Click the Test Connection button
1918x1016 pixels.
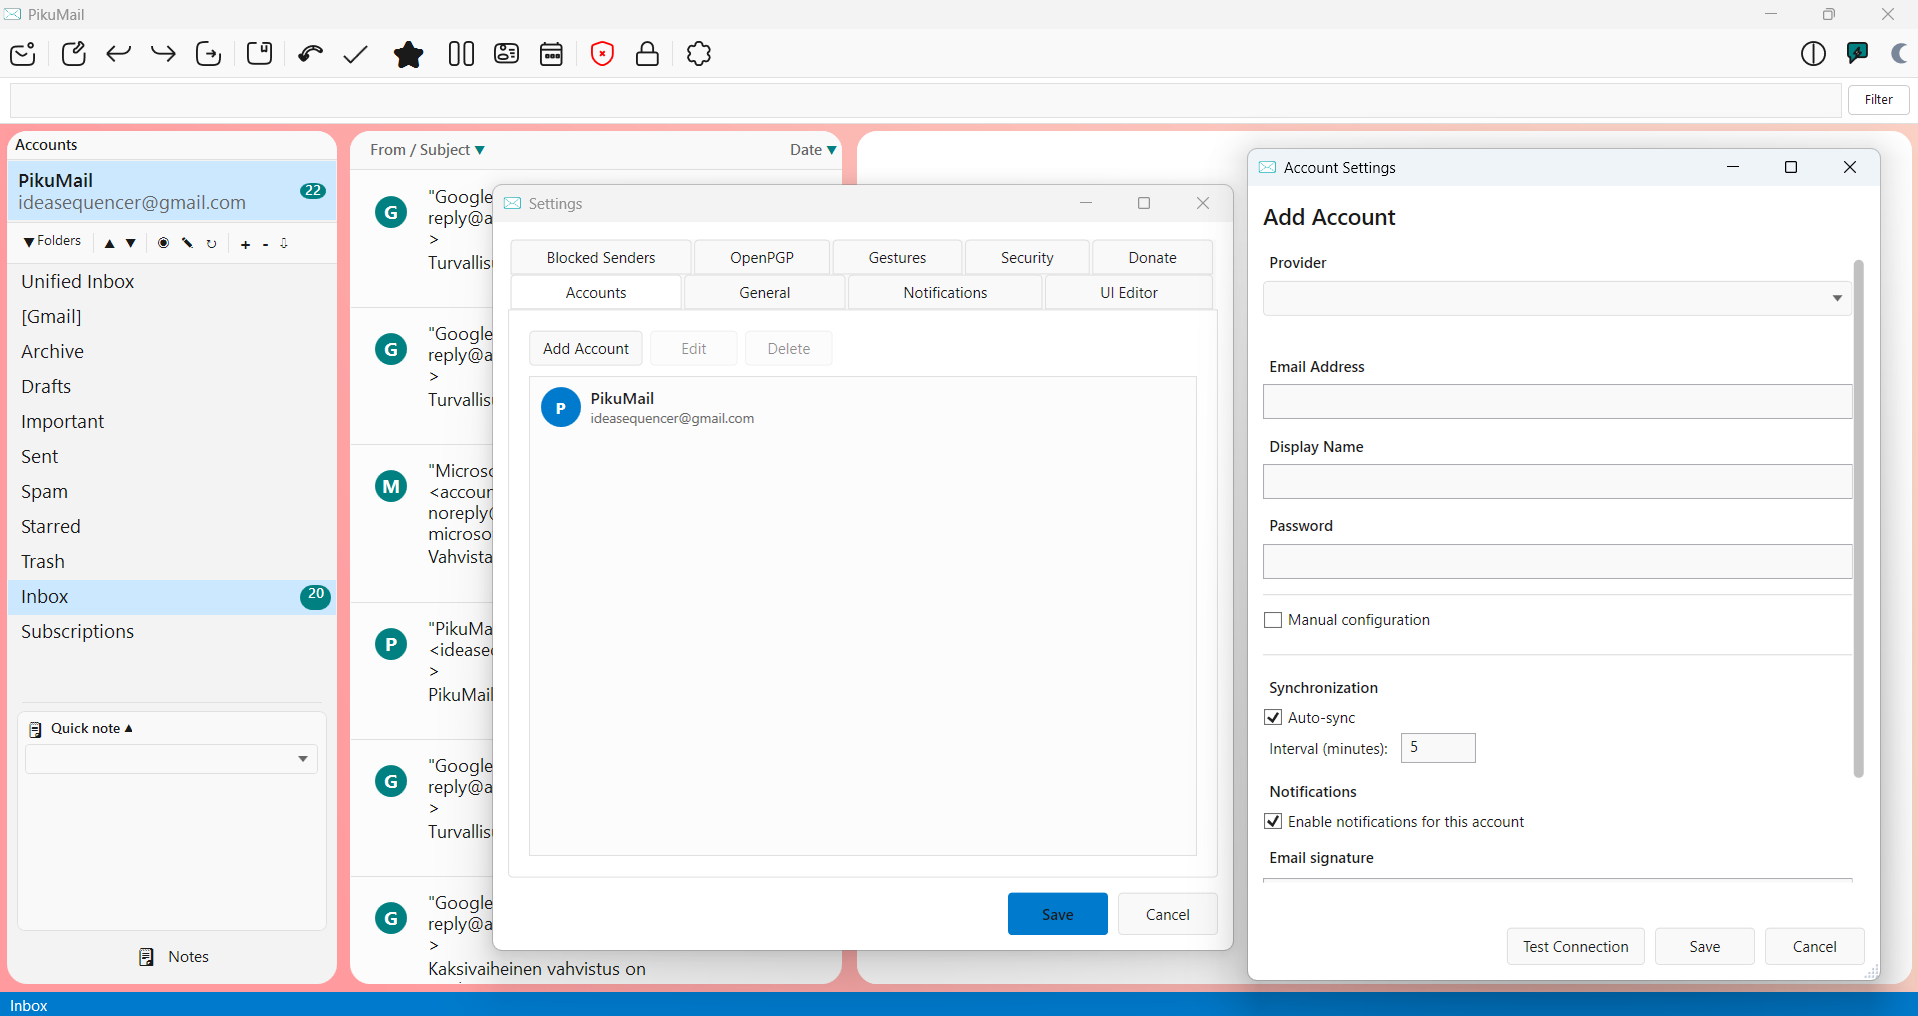pos(1575,946)
